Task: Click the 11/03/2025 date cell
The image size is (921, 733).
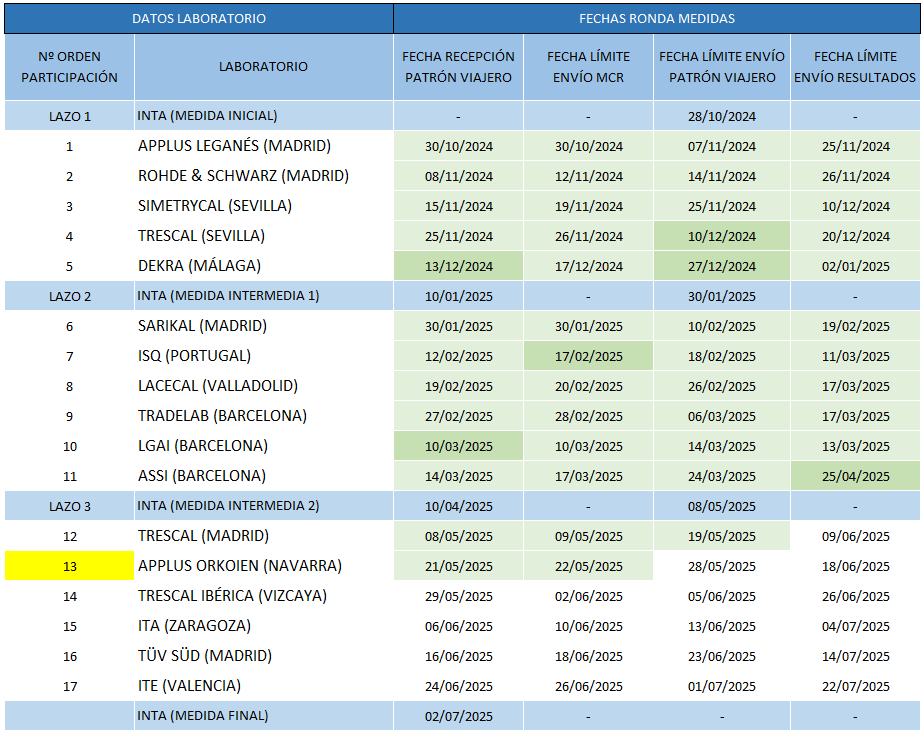Action: 855,356
